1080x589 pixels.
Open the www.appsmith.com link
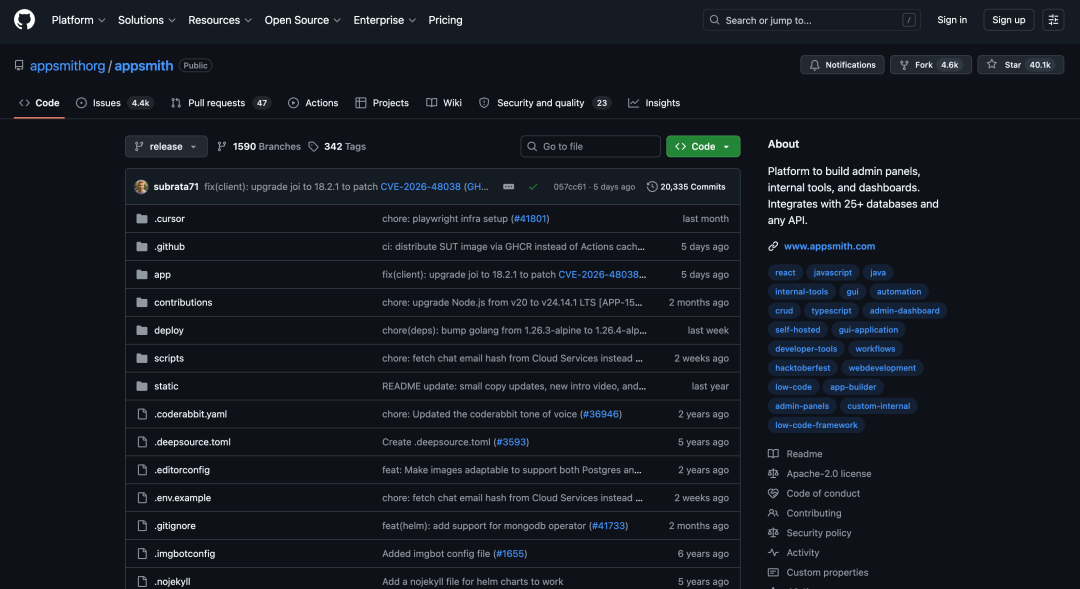tap(829, 246)
